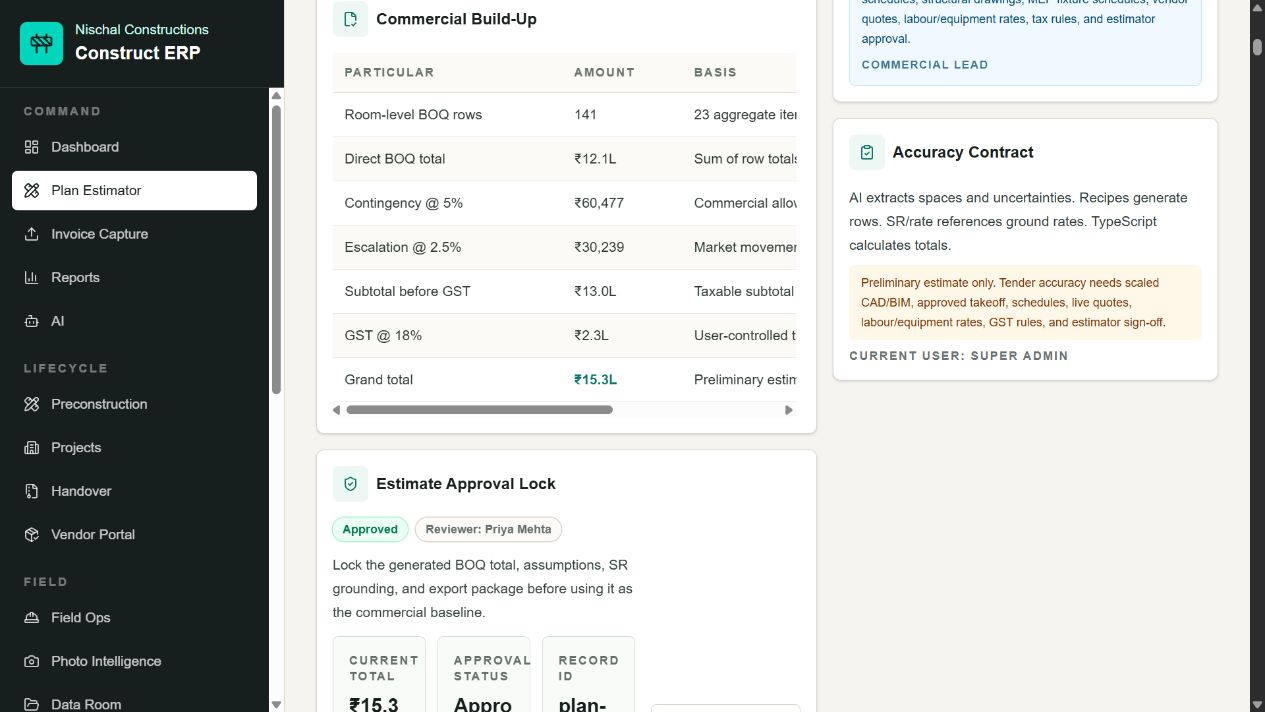Click the Dashboard grid icon

pos(31,147)
